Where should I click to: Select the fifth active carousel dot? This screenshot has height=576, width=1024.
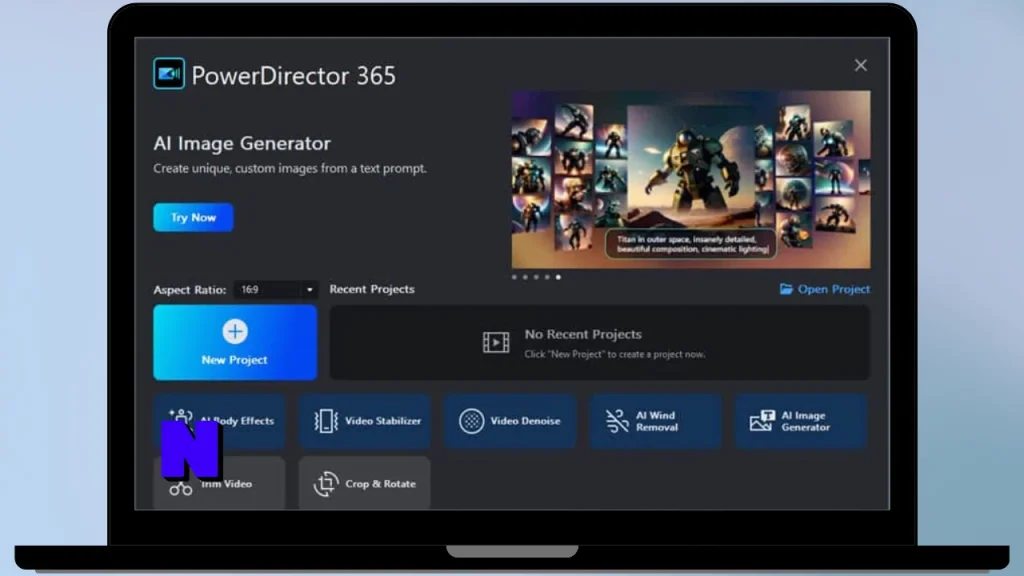click(x=558, y=277)
